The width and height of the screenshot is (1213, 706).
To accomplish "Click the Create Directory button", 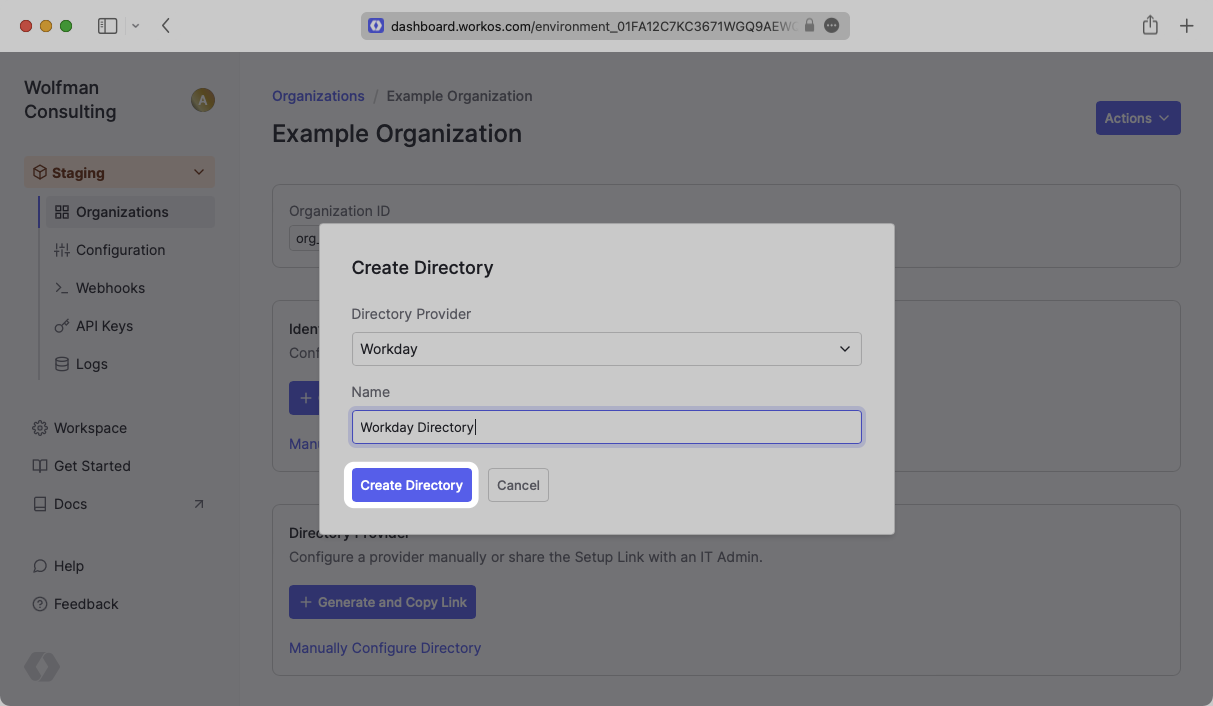I will tap(411, 485).
